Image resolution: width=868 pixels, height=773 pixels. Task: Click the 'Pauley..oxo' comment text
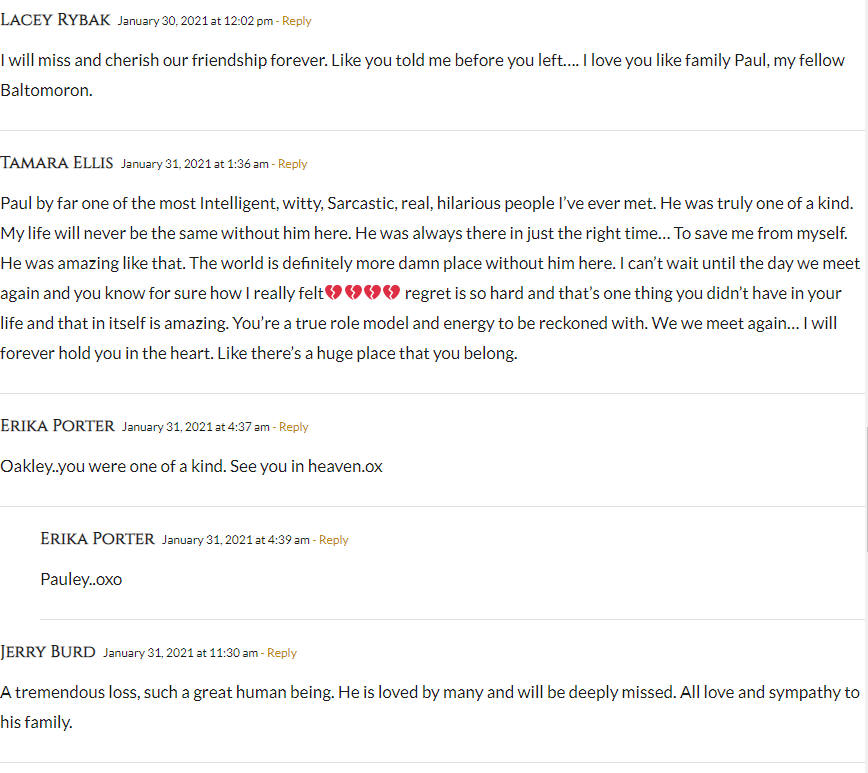tap(81, 579)
